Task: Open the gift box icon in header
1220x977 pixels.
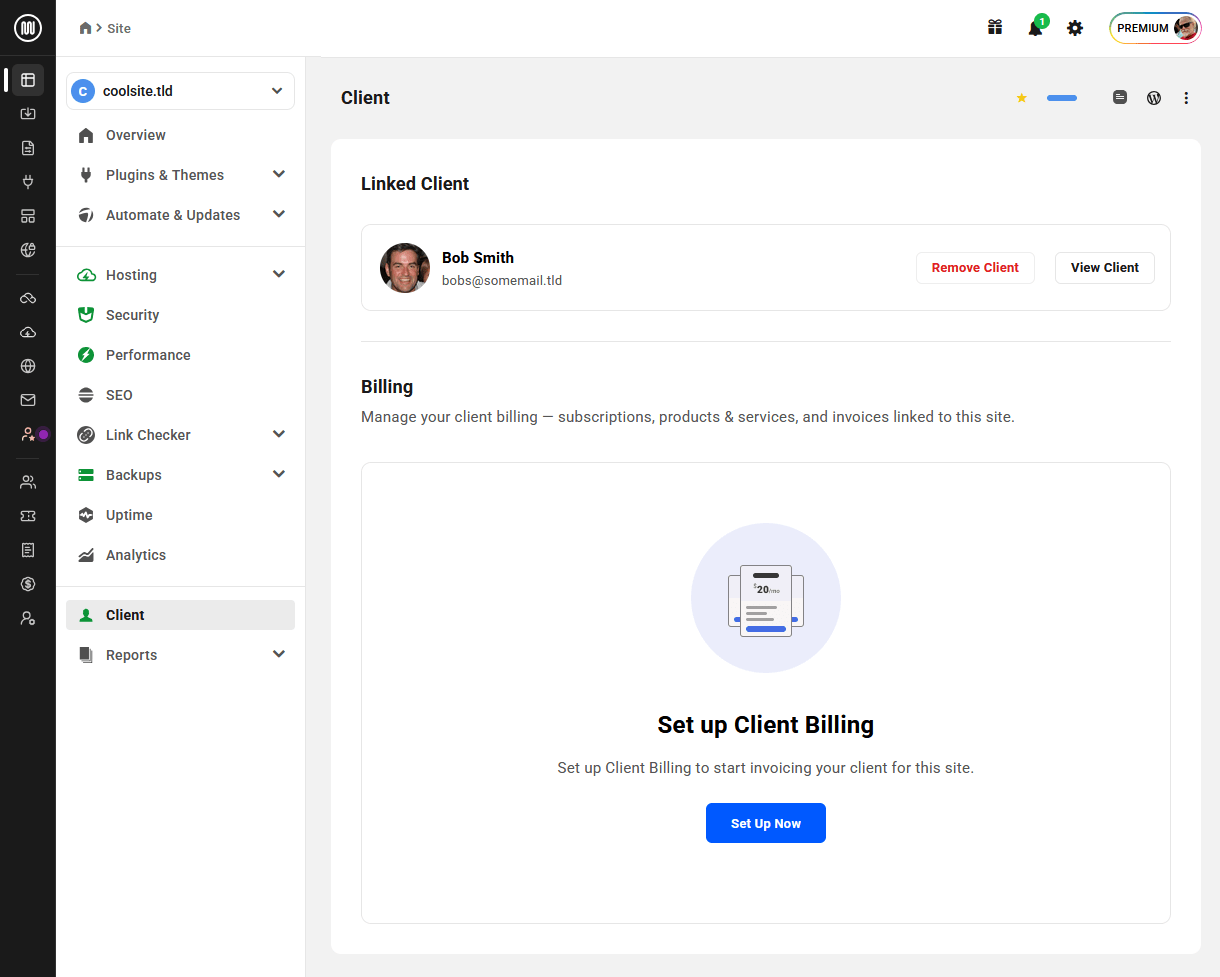Action: coord(995,28)
